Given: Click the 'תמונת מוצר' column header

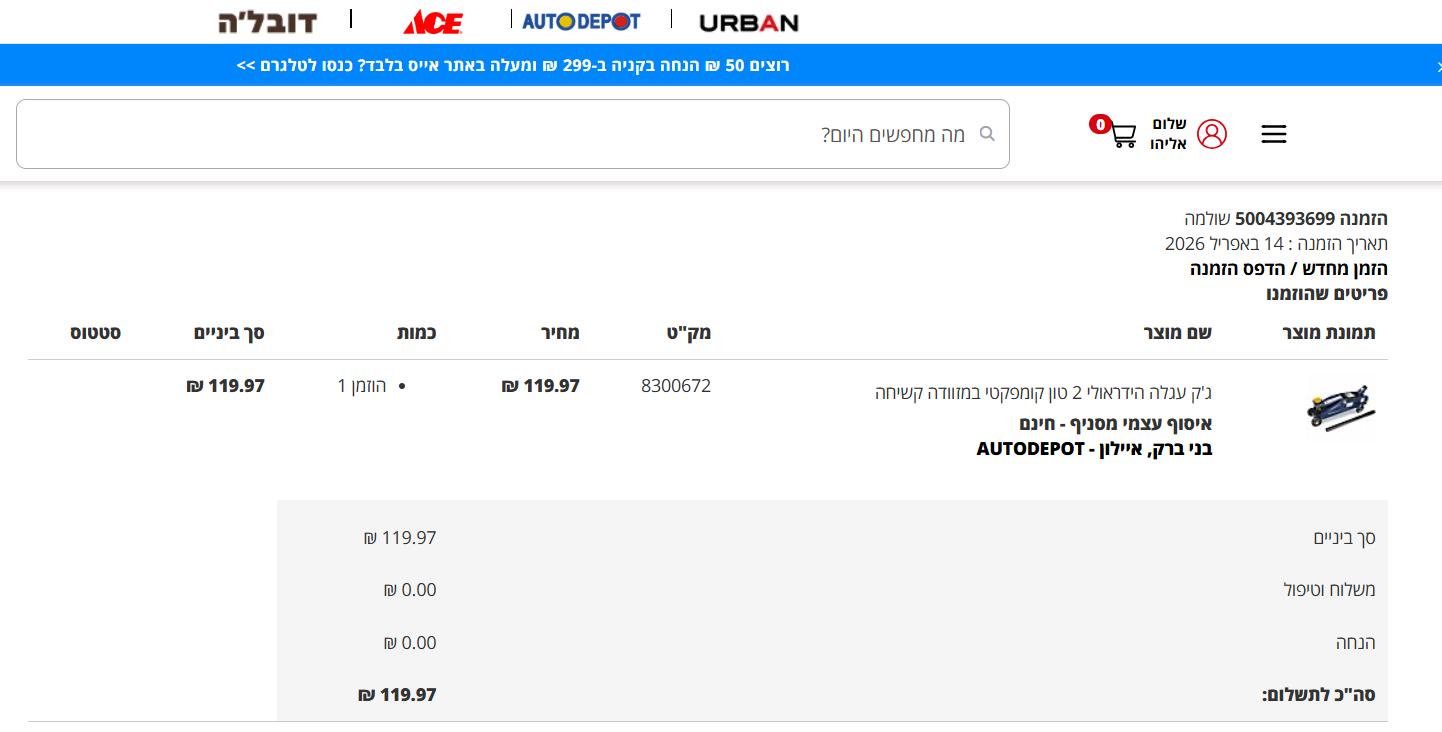Looking at the screenshot, I should click(x=1329, y=333).
